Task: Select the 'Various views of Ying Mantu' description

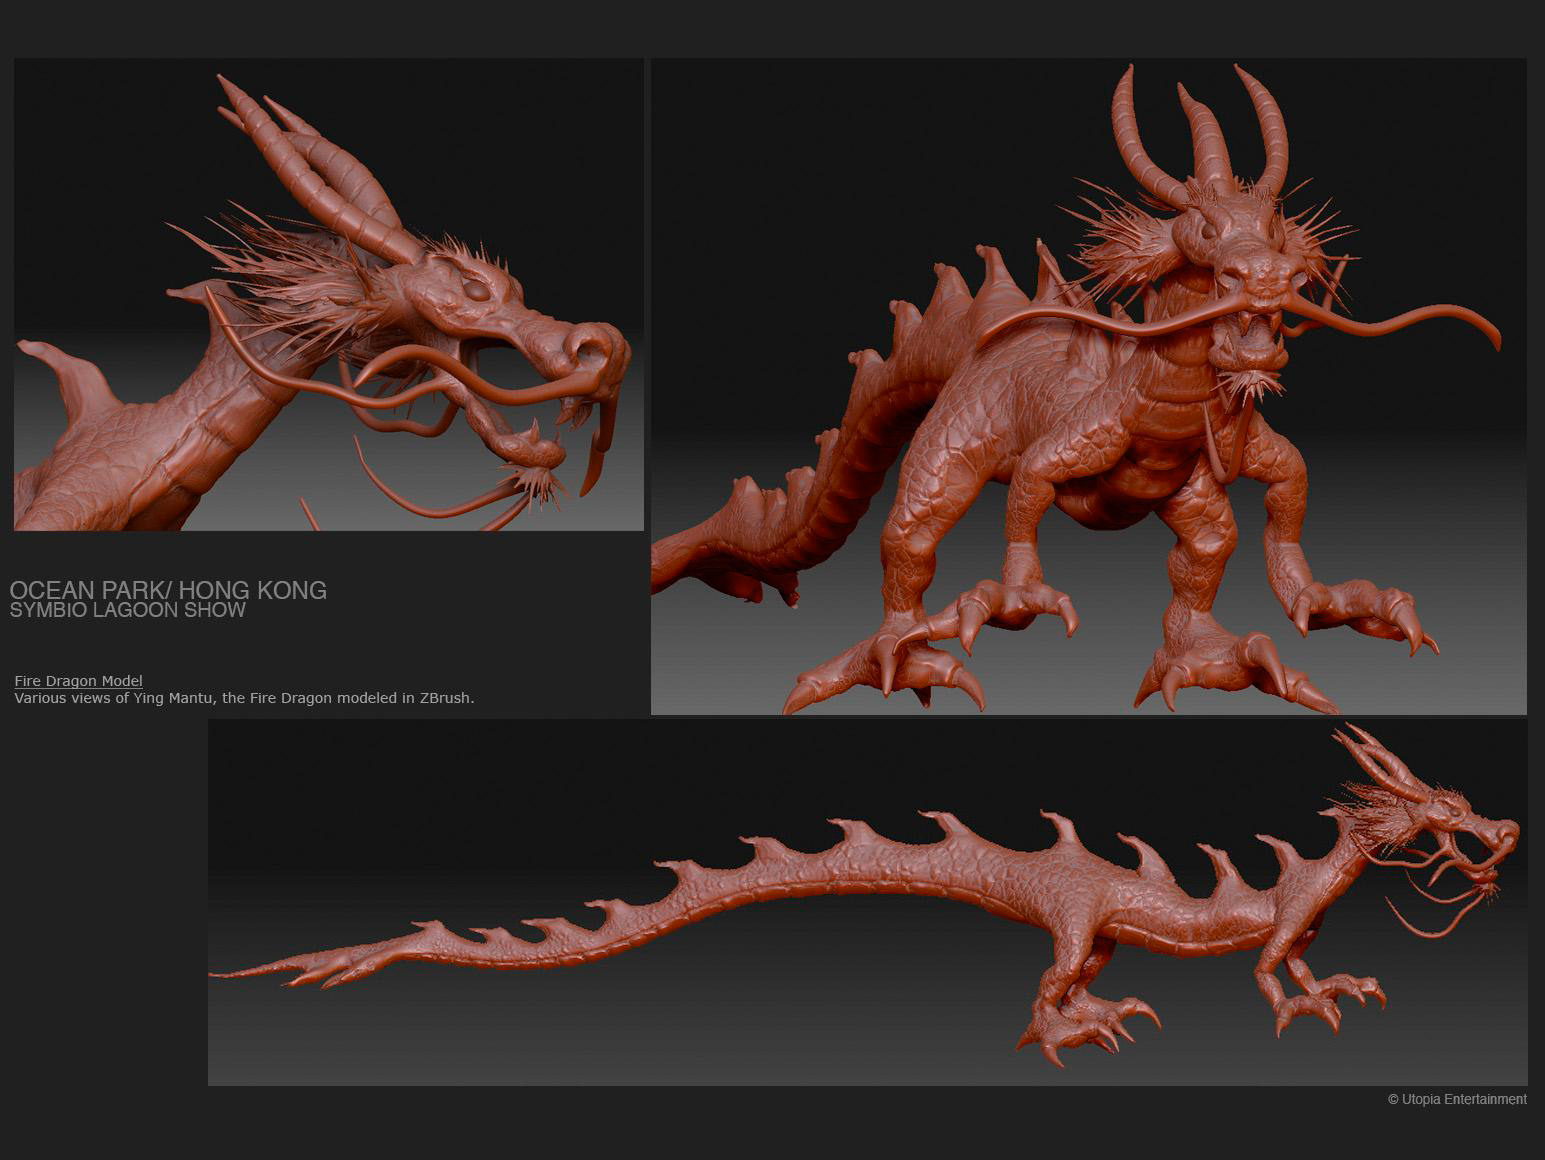Action: 244,698
